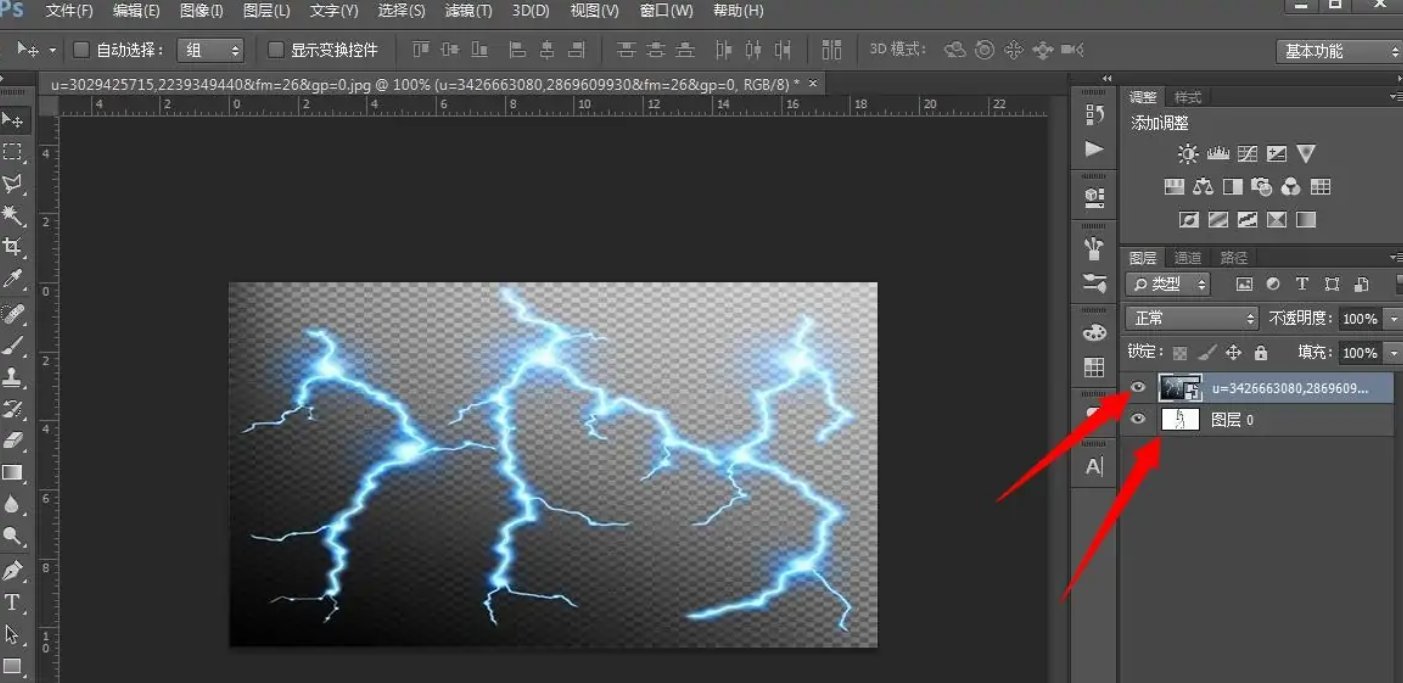Switch to the 样式 tab

1188,97
